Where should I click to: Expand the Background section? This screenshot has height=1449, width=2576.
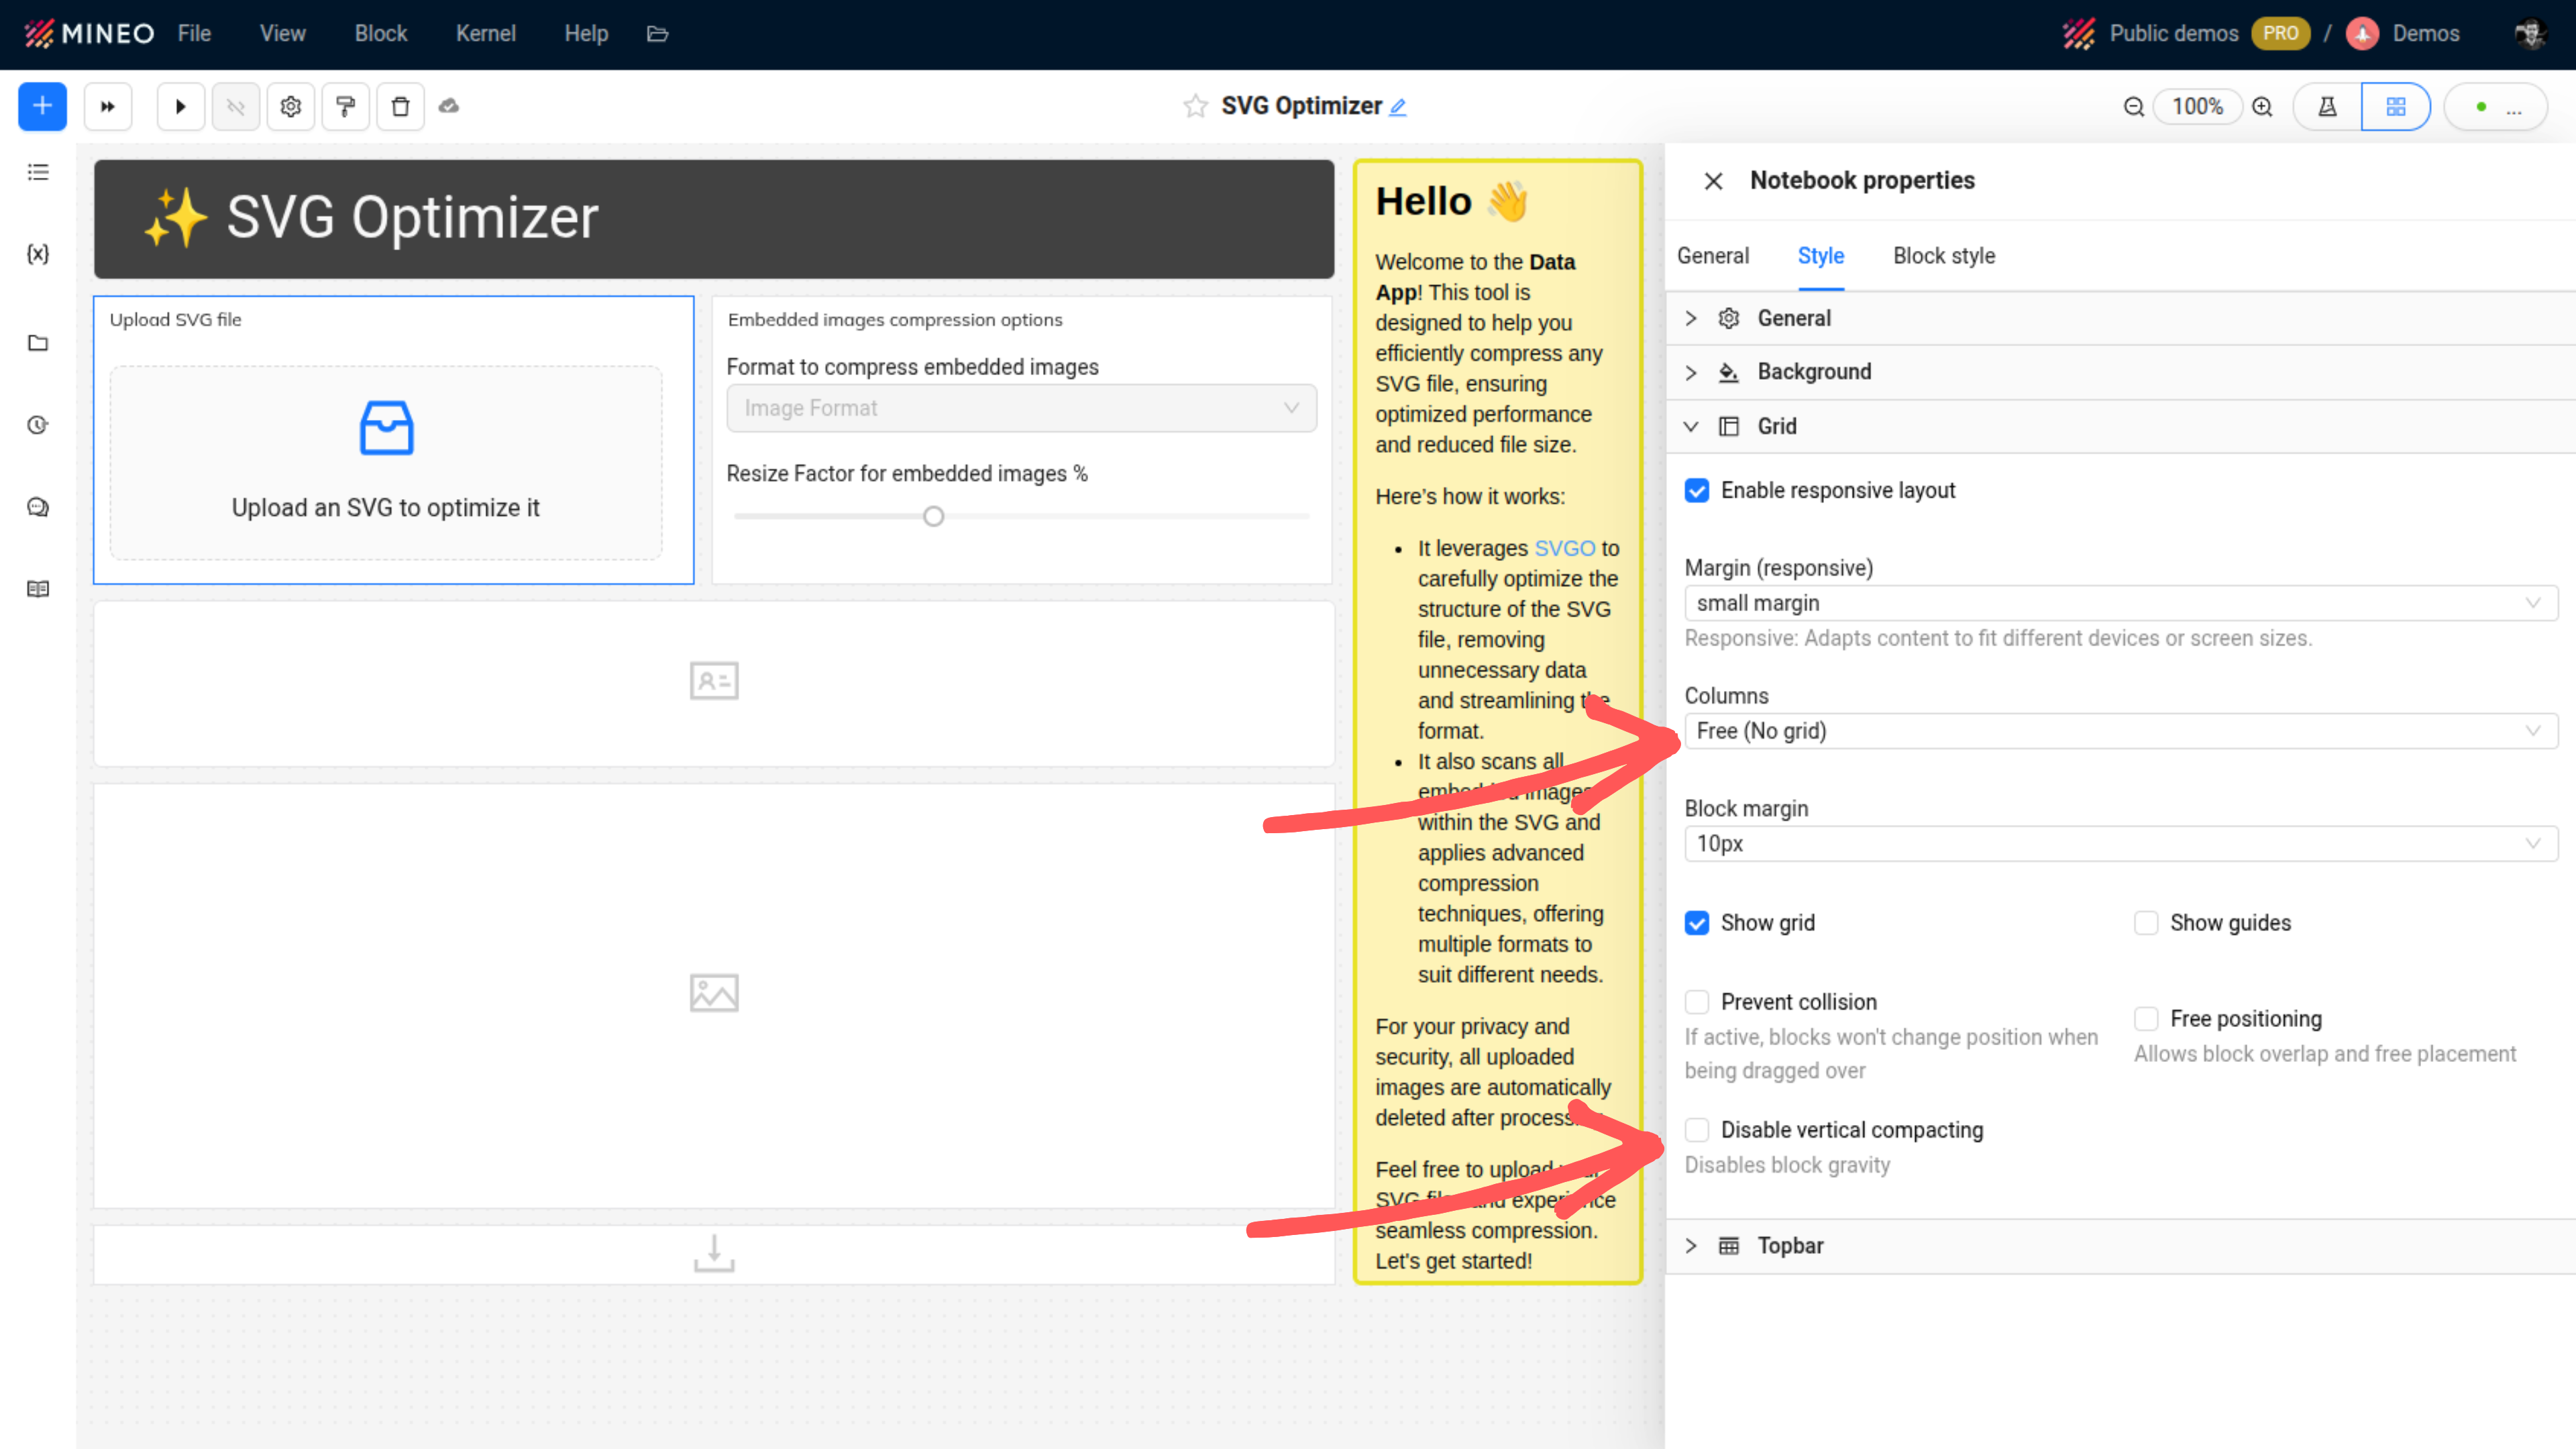[x=2120, y=372]
